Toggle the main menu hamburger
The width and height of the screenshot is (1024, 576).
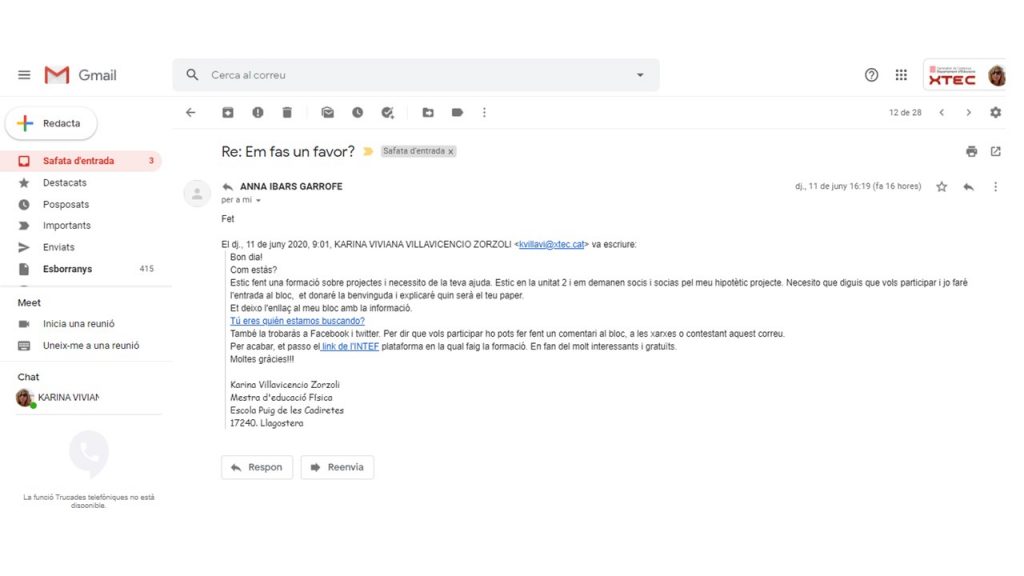(x=24, y=75)
